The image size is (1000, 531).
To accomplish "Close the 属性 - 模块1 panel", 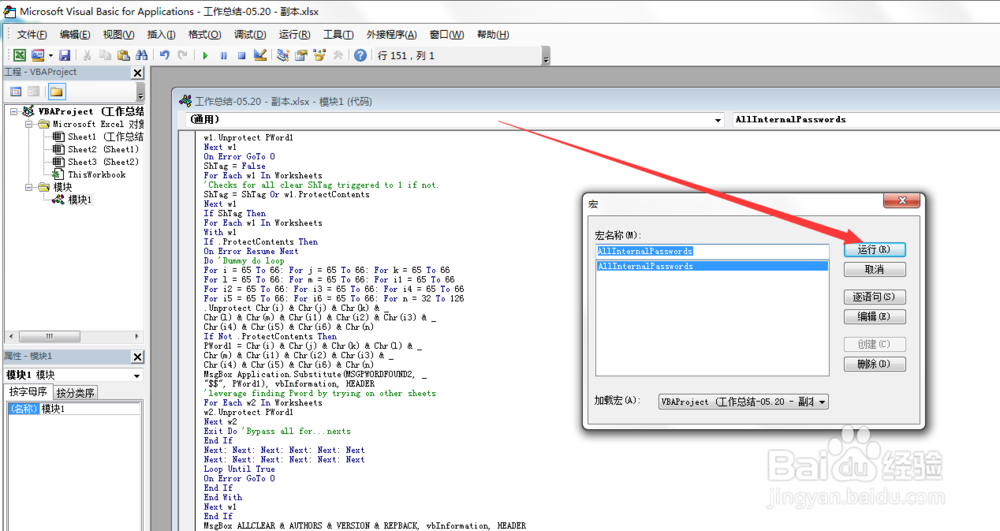I will point(137,356).
